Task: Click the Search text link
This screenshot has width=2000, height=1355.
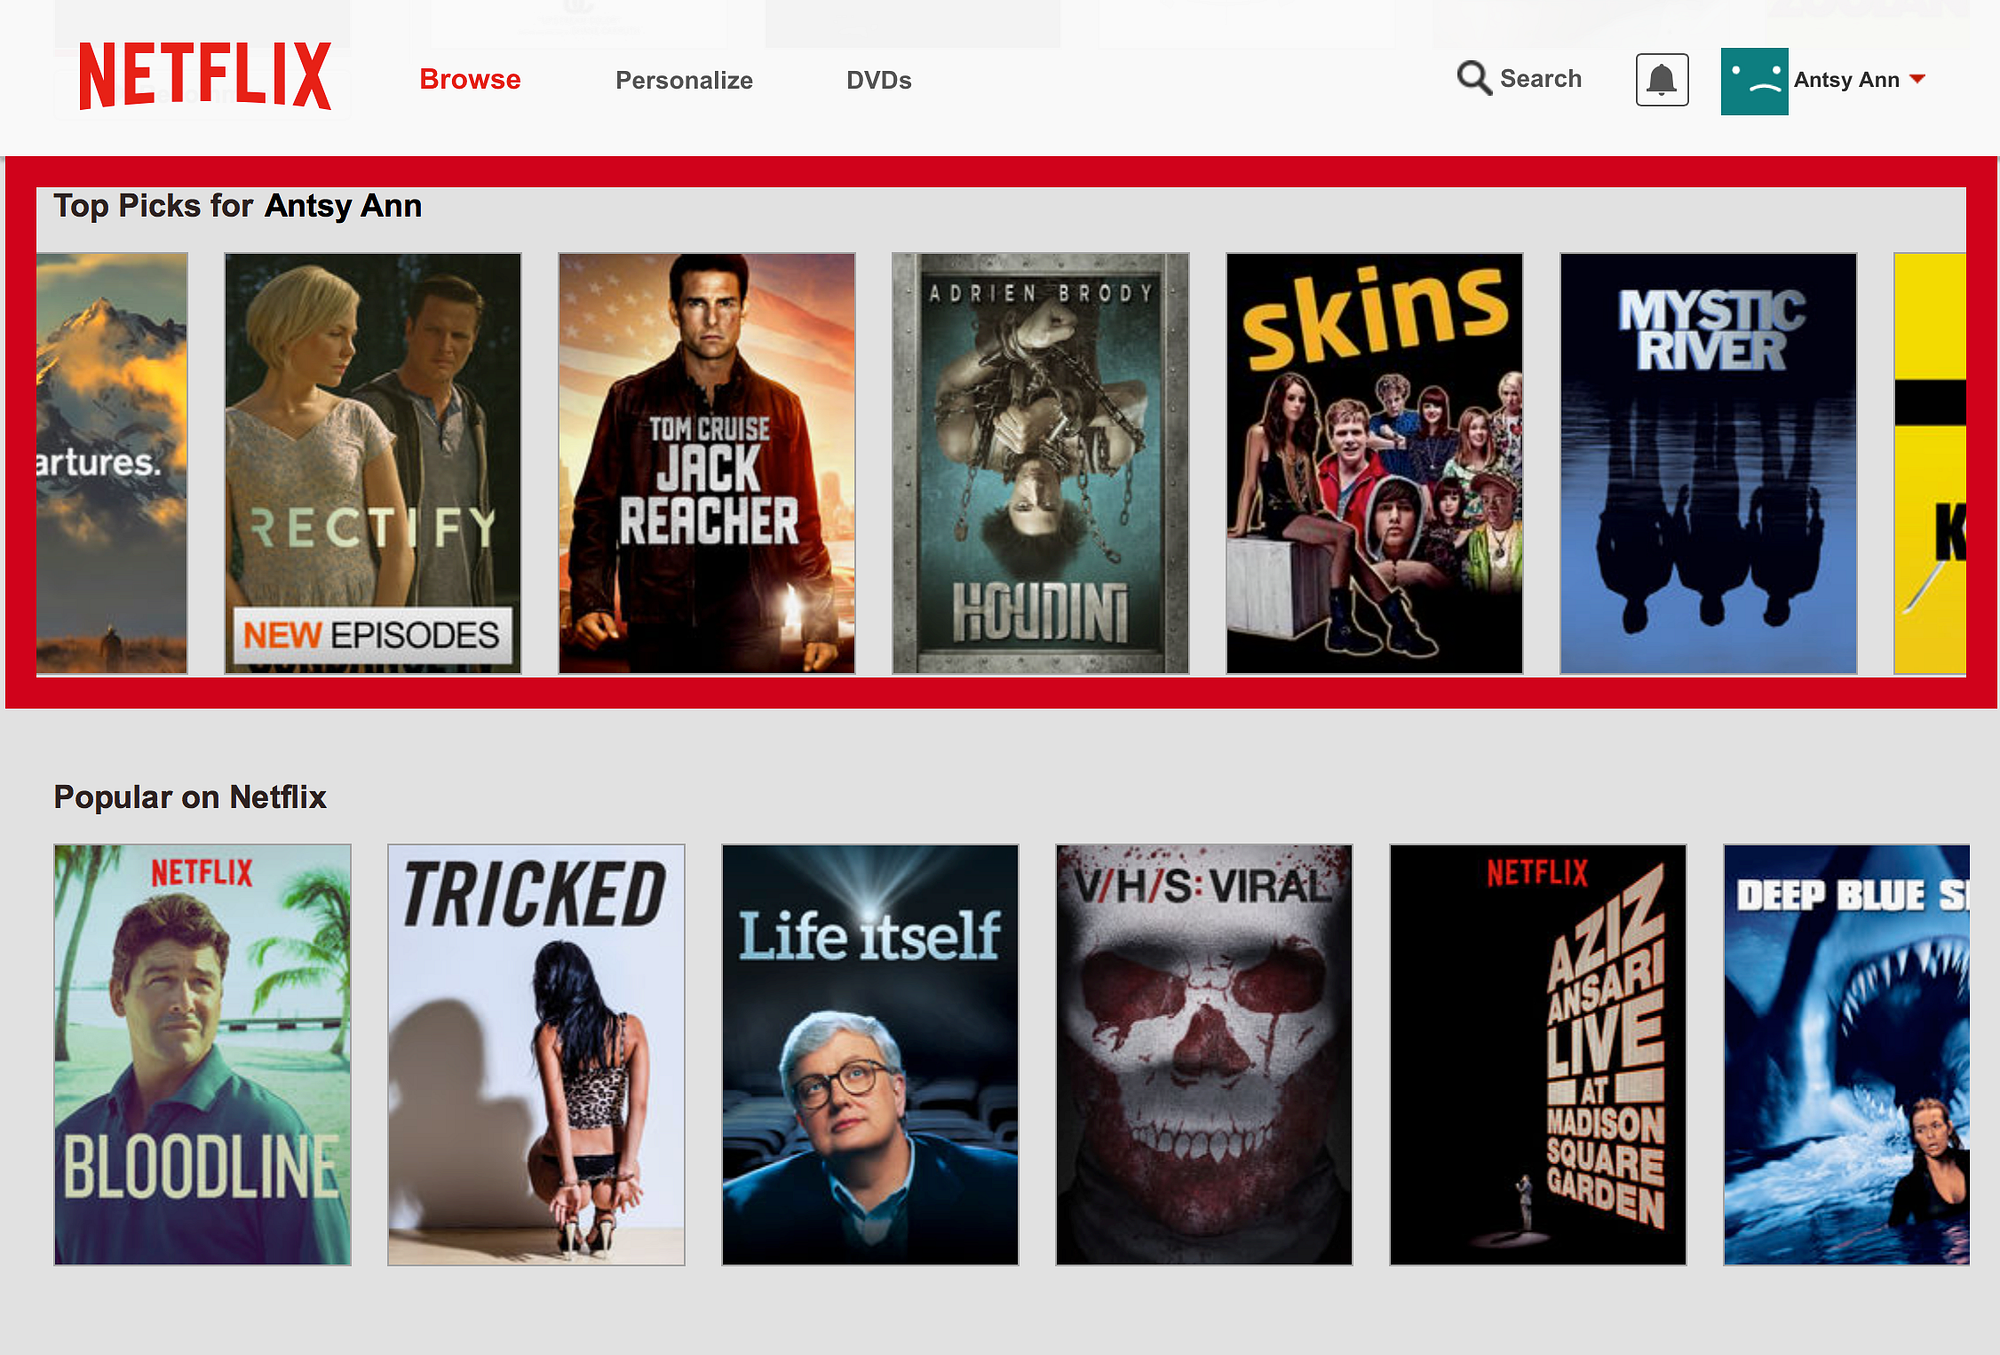Action: click(1540, 79)
